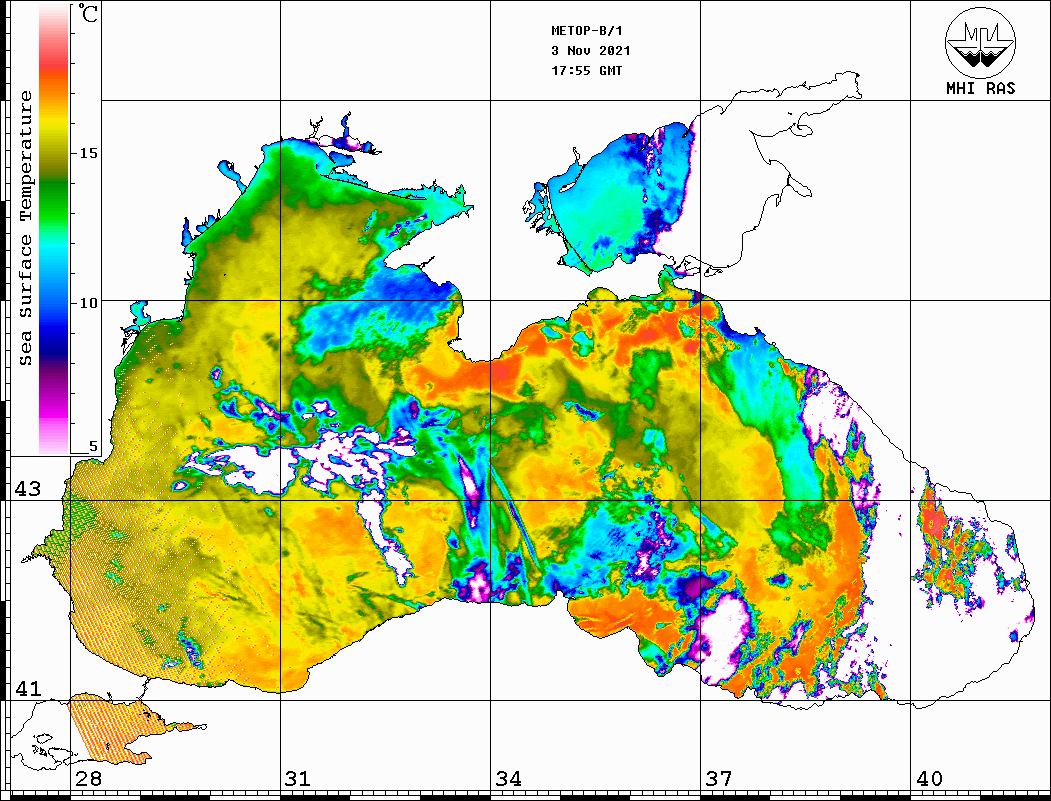This screenshot has height=801, width=1051.
Task: Click latitude label '43'
Action: pos(28,489)
